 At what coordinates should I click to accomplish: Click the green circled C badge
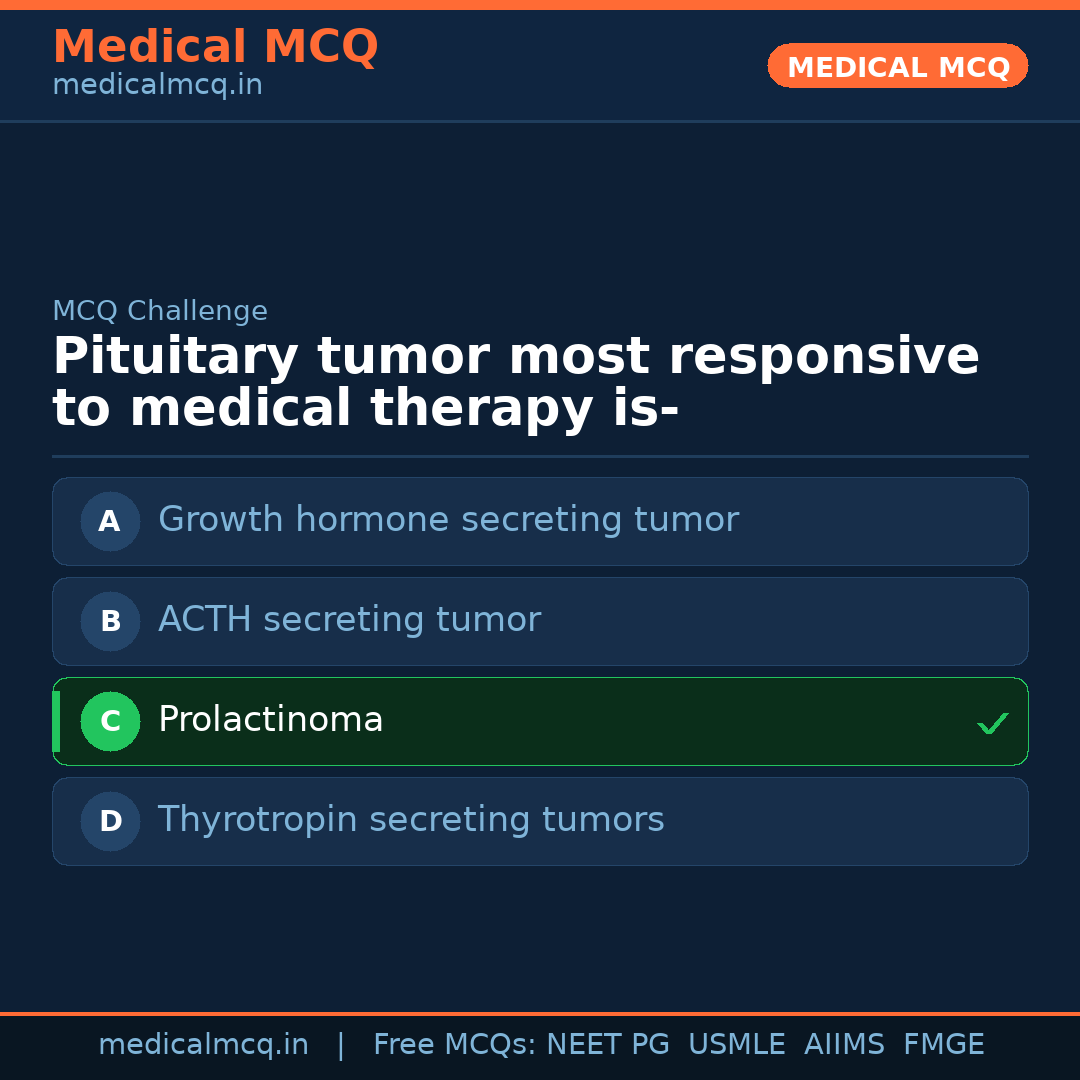coord(110,721)
